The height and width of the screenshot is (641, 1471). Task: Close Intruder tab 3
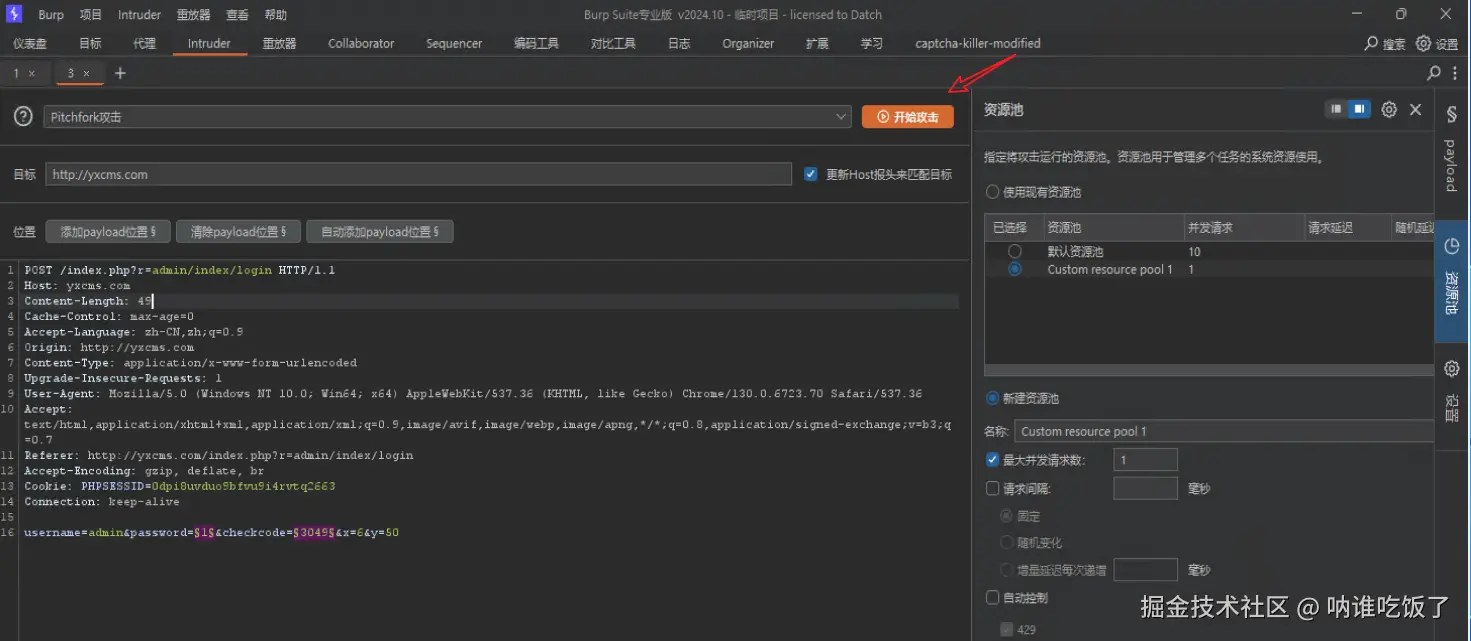(86, 73)
